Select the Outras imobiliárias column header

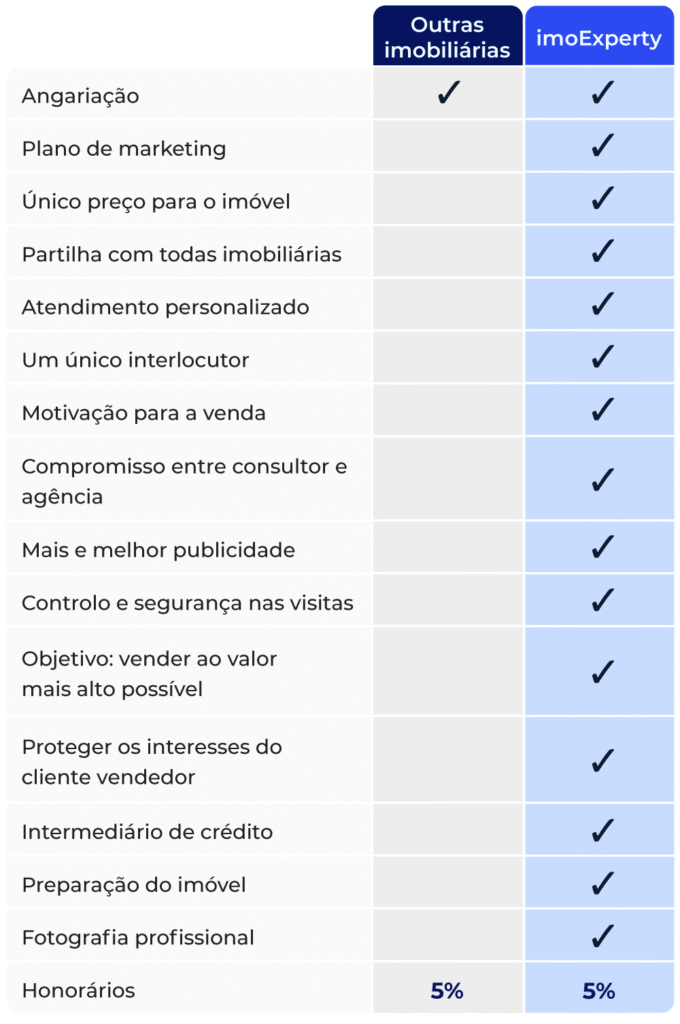tap(448, 38)
